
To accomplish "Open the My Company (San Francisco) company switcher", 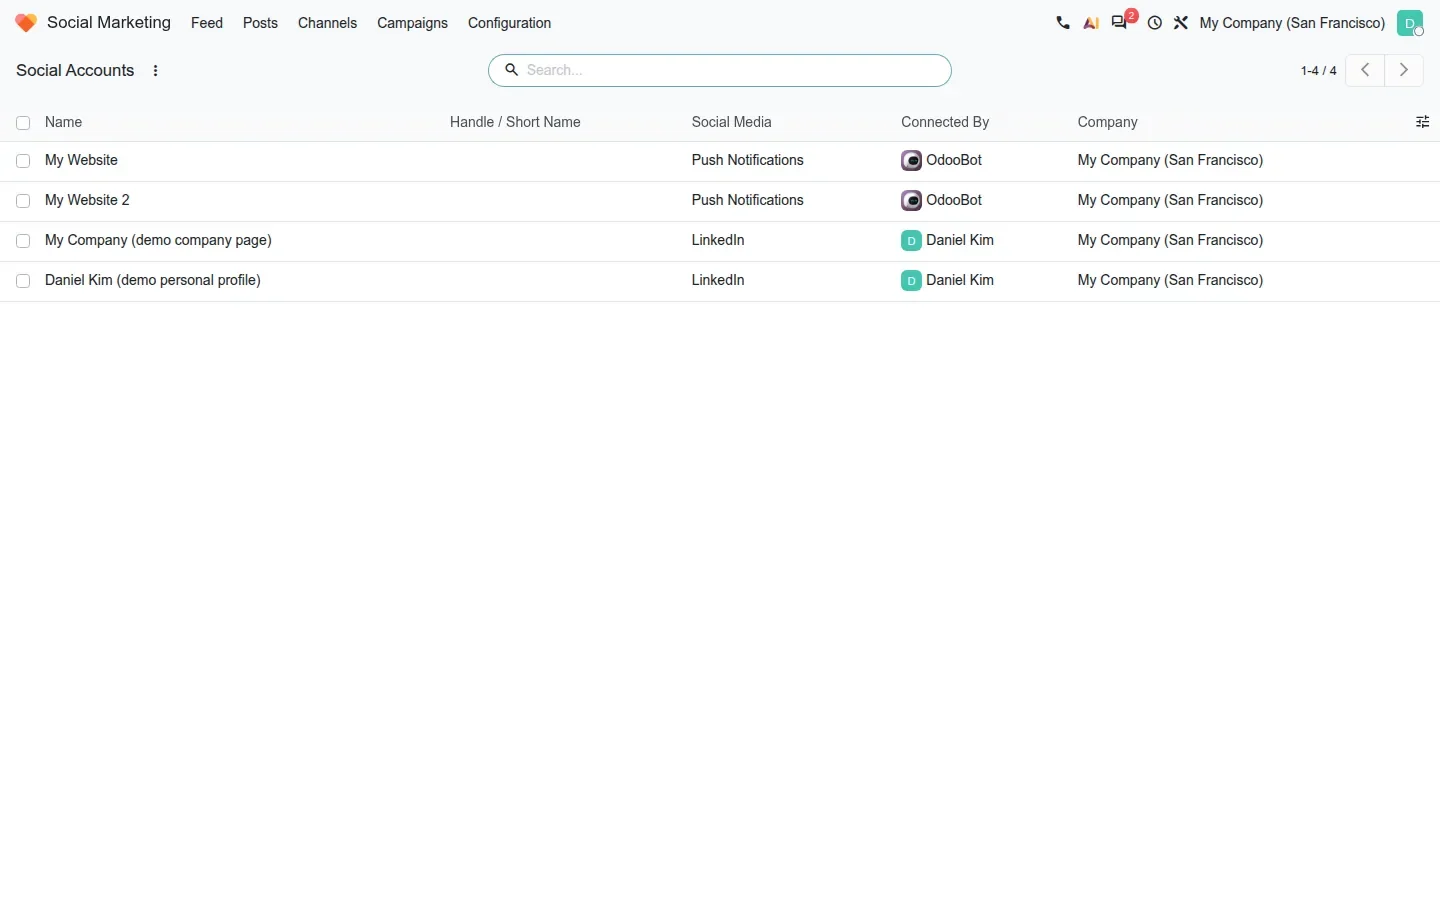I will 1292,23.
